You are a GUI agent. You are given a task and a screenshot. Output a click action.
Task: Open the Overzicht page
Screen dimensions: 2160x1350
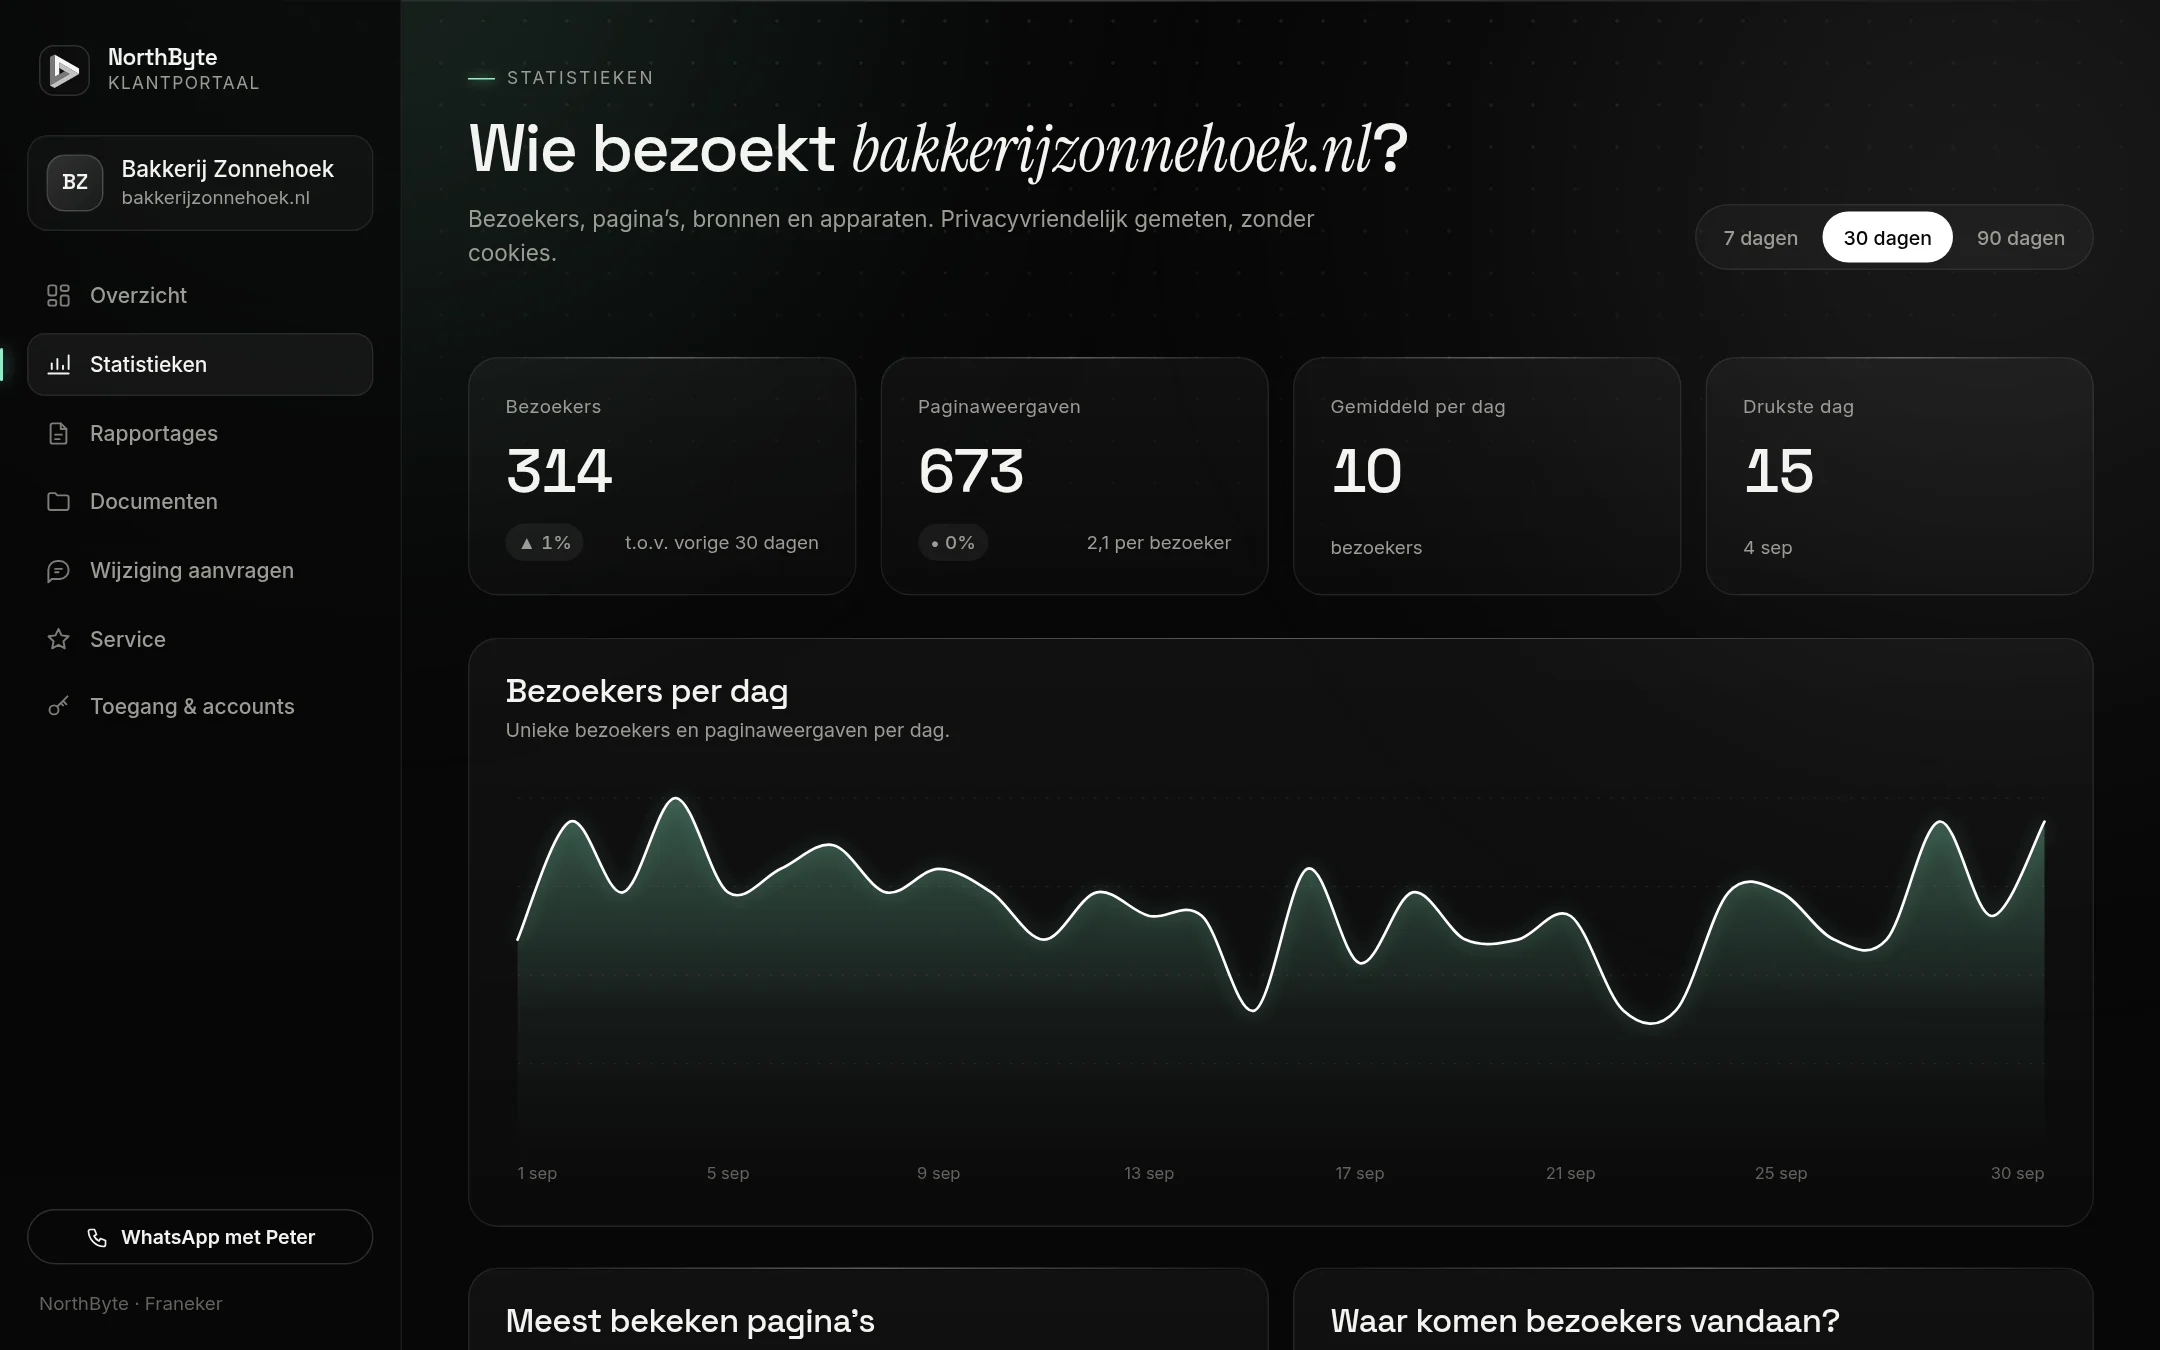(x=200, y=295)
